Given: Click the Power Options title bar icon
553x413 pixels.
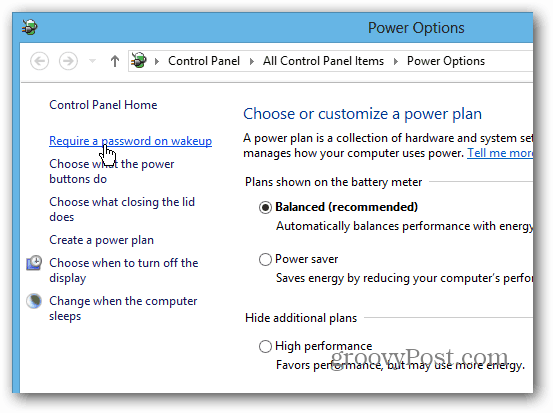Looking at the screenshot, I should pyautogui.click(x=30, y=27).
